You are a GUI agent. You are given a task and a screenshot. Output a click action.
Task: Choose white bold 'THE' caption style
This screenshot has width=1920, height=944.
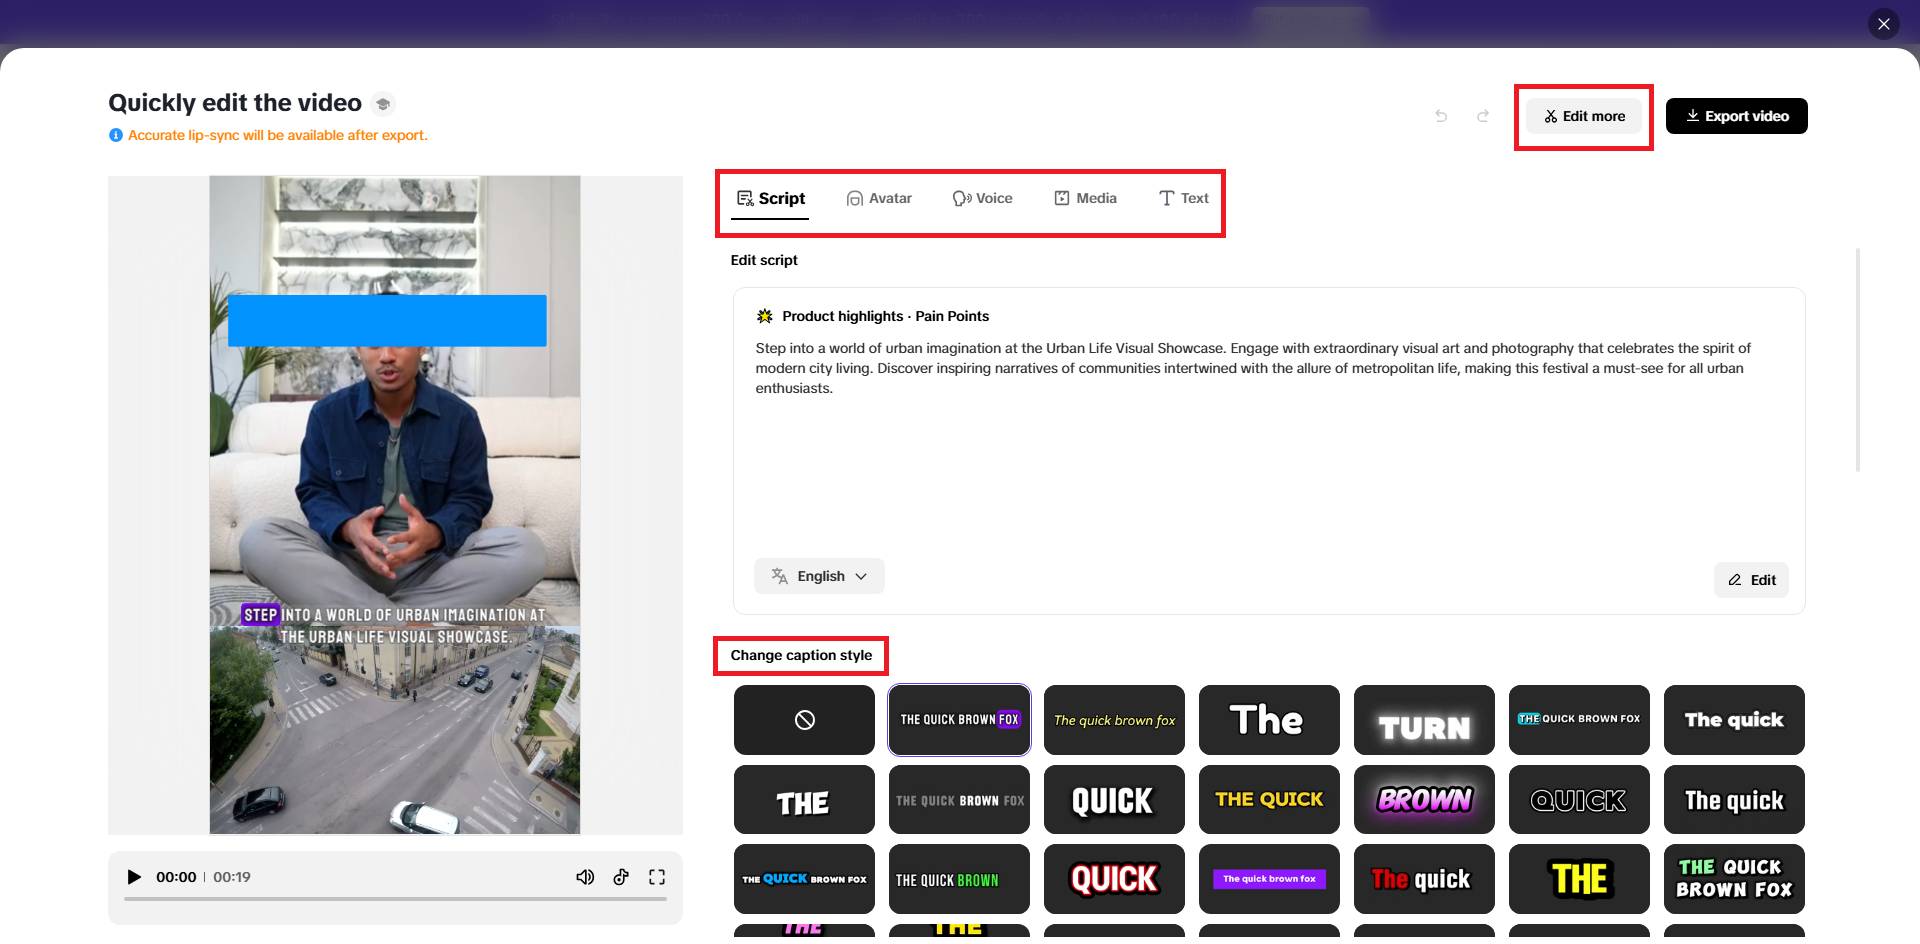804,800
